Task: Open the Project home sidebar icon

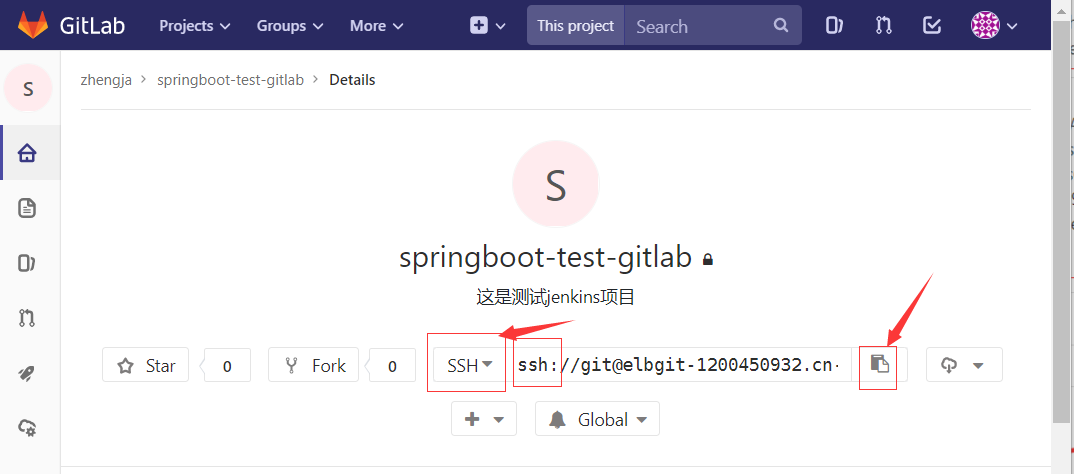Action: pyautogui.click(x=27, y=153)
